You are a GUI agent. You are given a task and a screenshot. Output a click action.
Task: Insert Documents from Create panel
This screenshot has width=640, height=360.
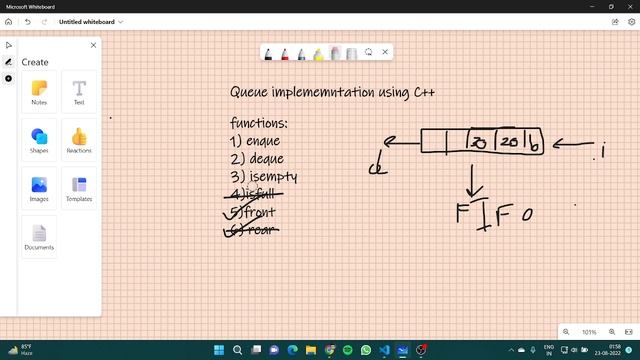coord(39,237)
